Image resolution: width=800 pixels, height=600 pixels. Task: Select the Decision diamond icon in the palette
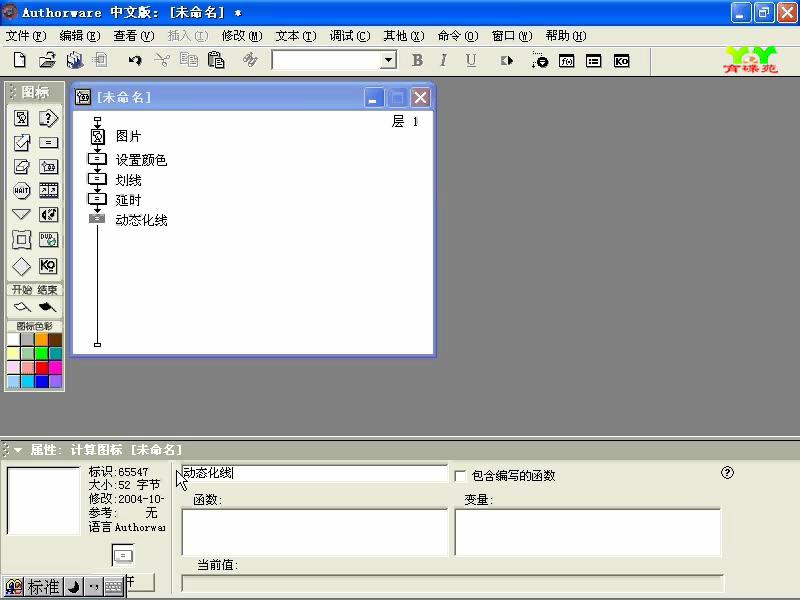21,266
